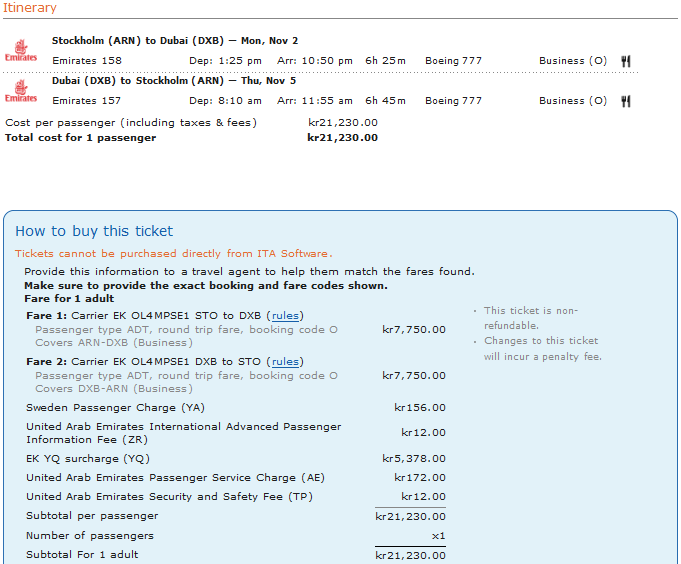Click Security and Safety Fee (TP) row
The image size is (681, 564).
236,497
